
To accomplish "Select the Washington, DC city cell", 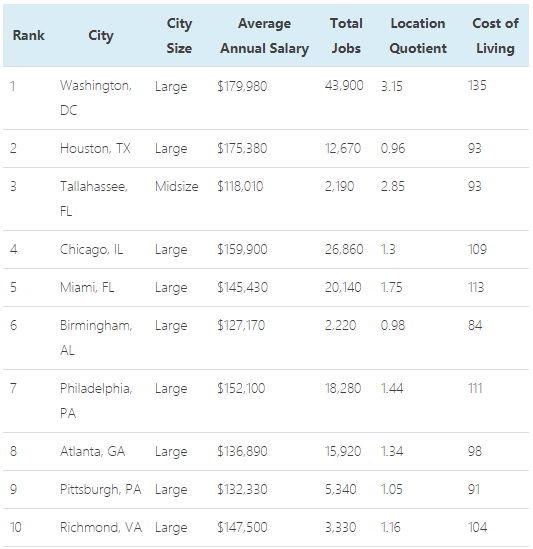I will click(x=96, y=98).
